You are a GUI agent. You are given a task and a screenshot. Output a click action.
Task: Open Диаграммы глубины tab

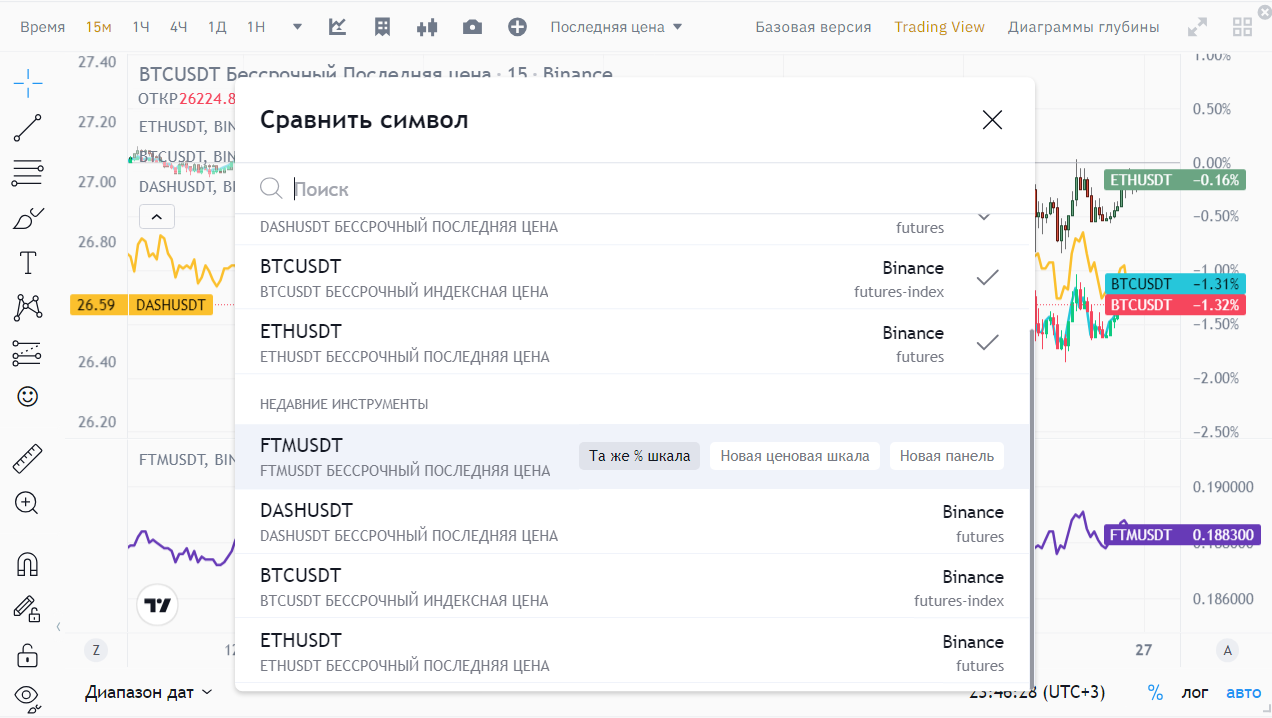[x=1084, y=27]
